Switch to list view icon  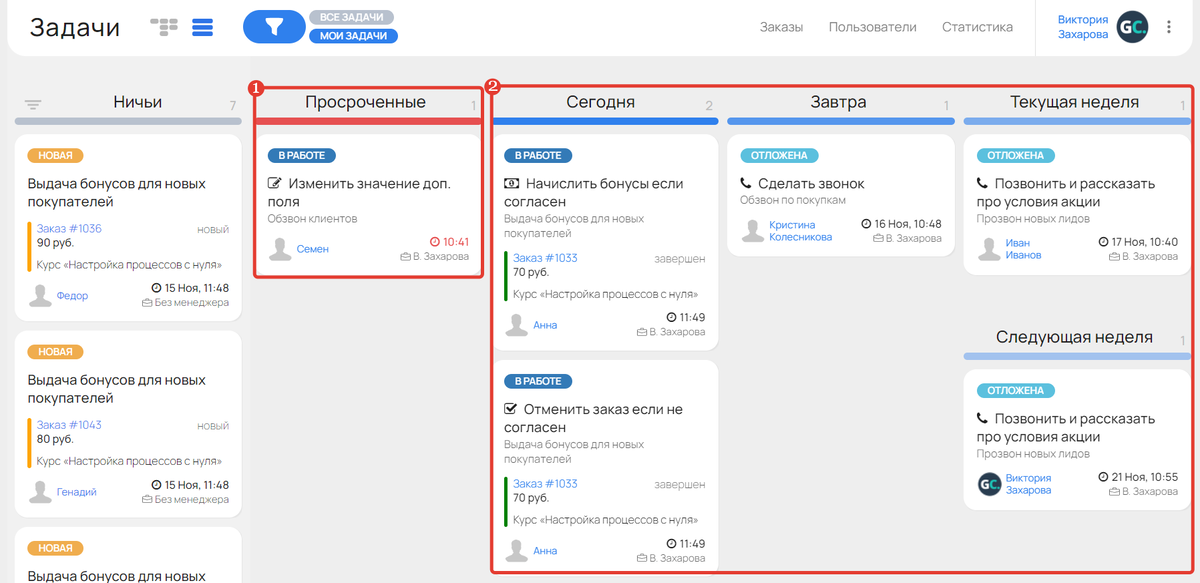coord(203,28)
